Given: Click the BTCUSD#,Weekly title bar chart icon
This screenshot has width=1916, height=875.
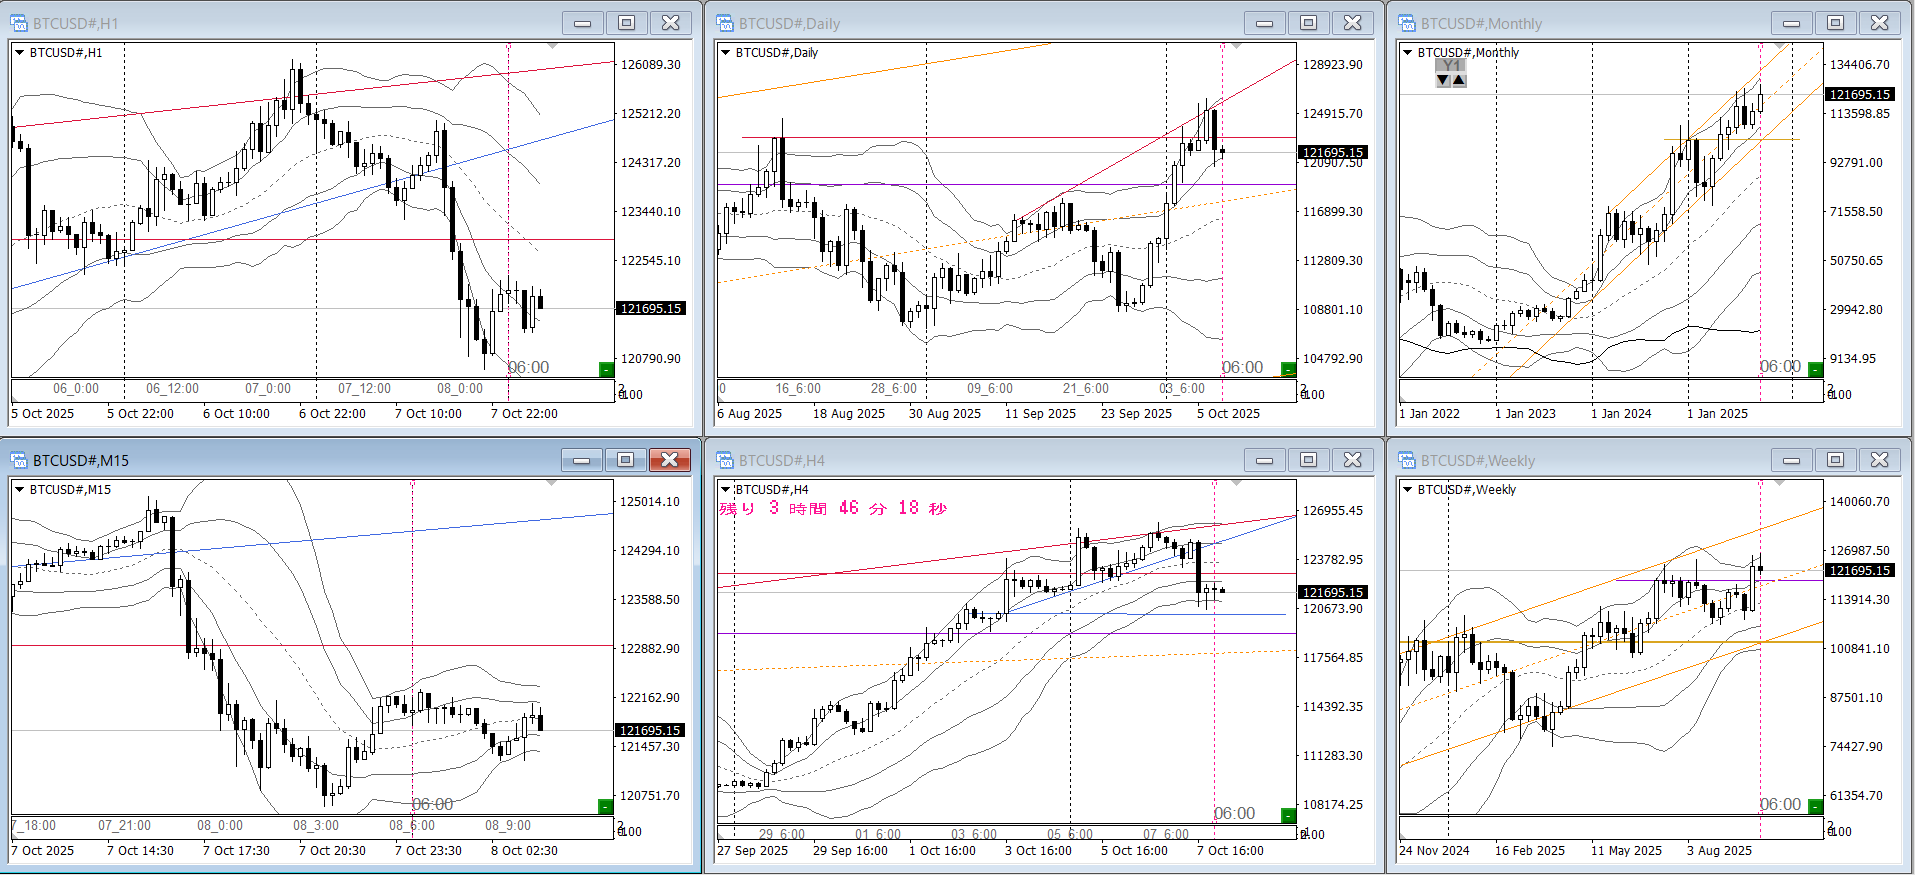Looking at the screenshot, I should [x=1407, y=460].
